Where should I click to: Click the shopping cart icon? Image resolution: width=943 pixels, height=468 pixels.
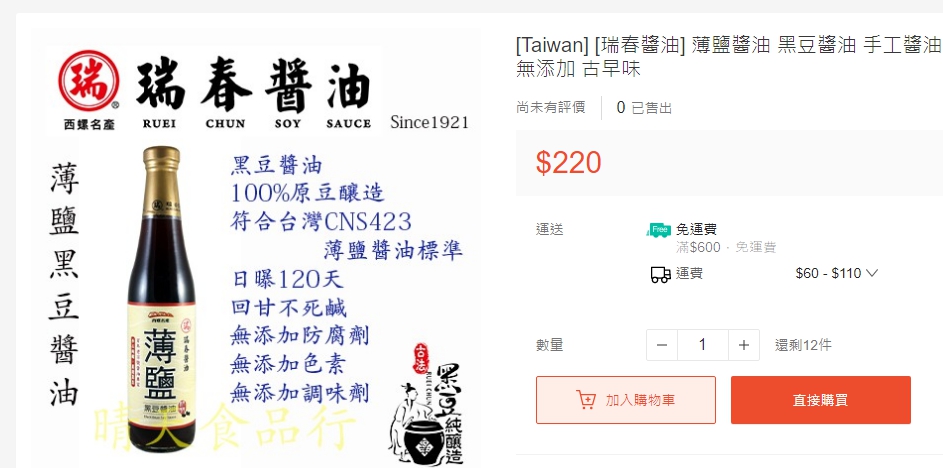coord(586,400)
